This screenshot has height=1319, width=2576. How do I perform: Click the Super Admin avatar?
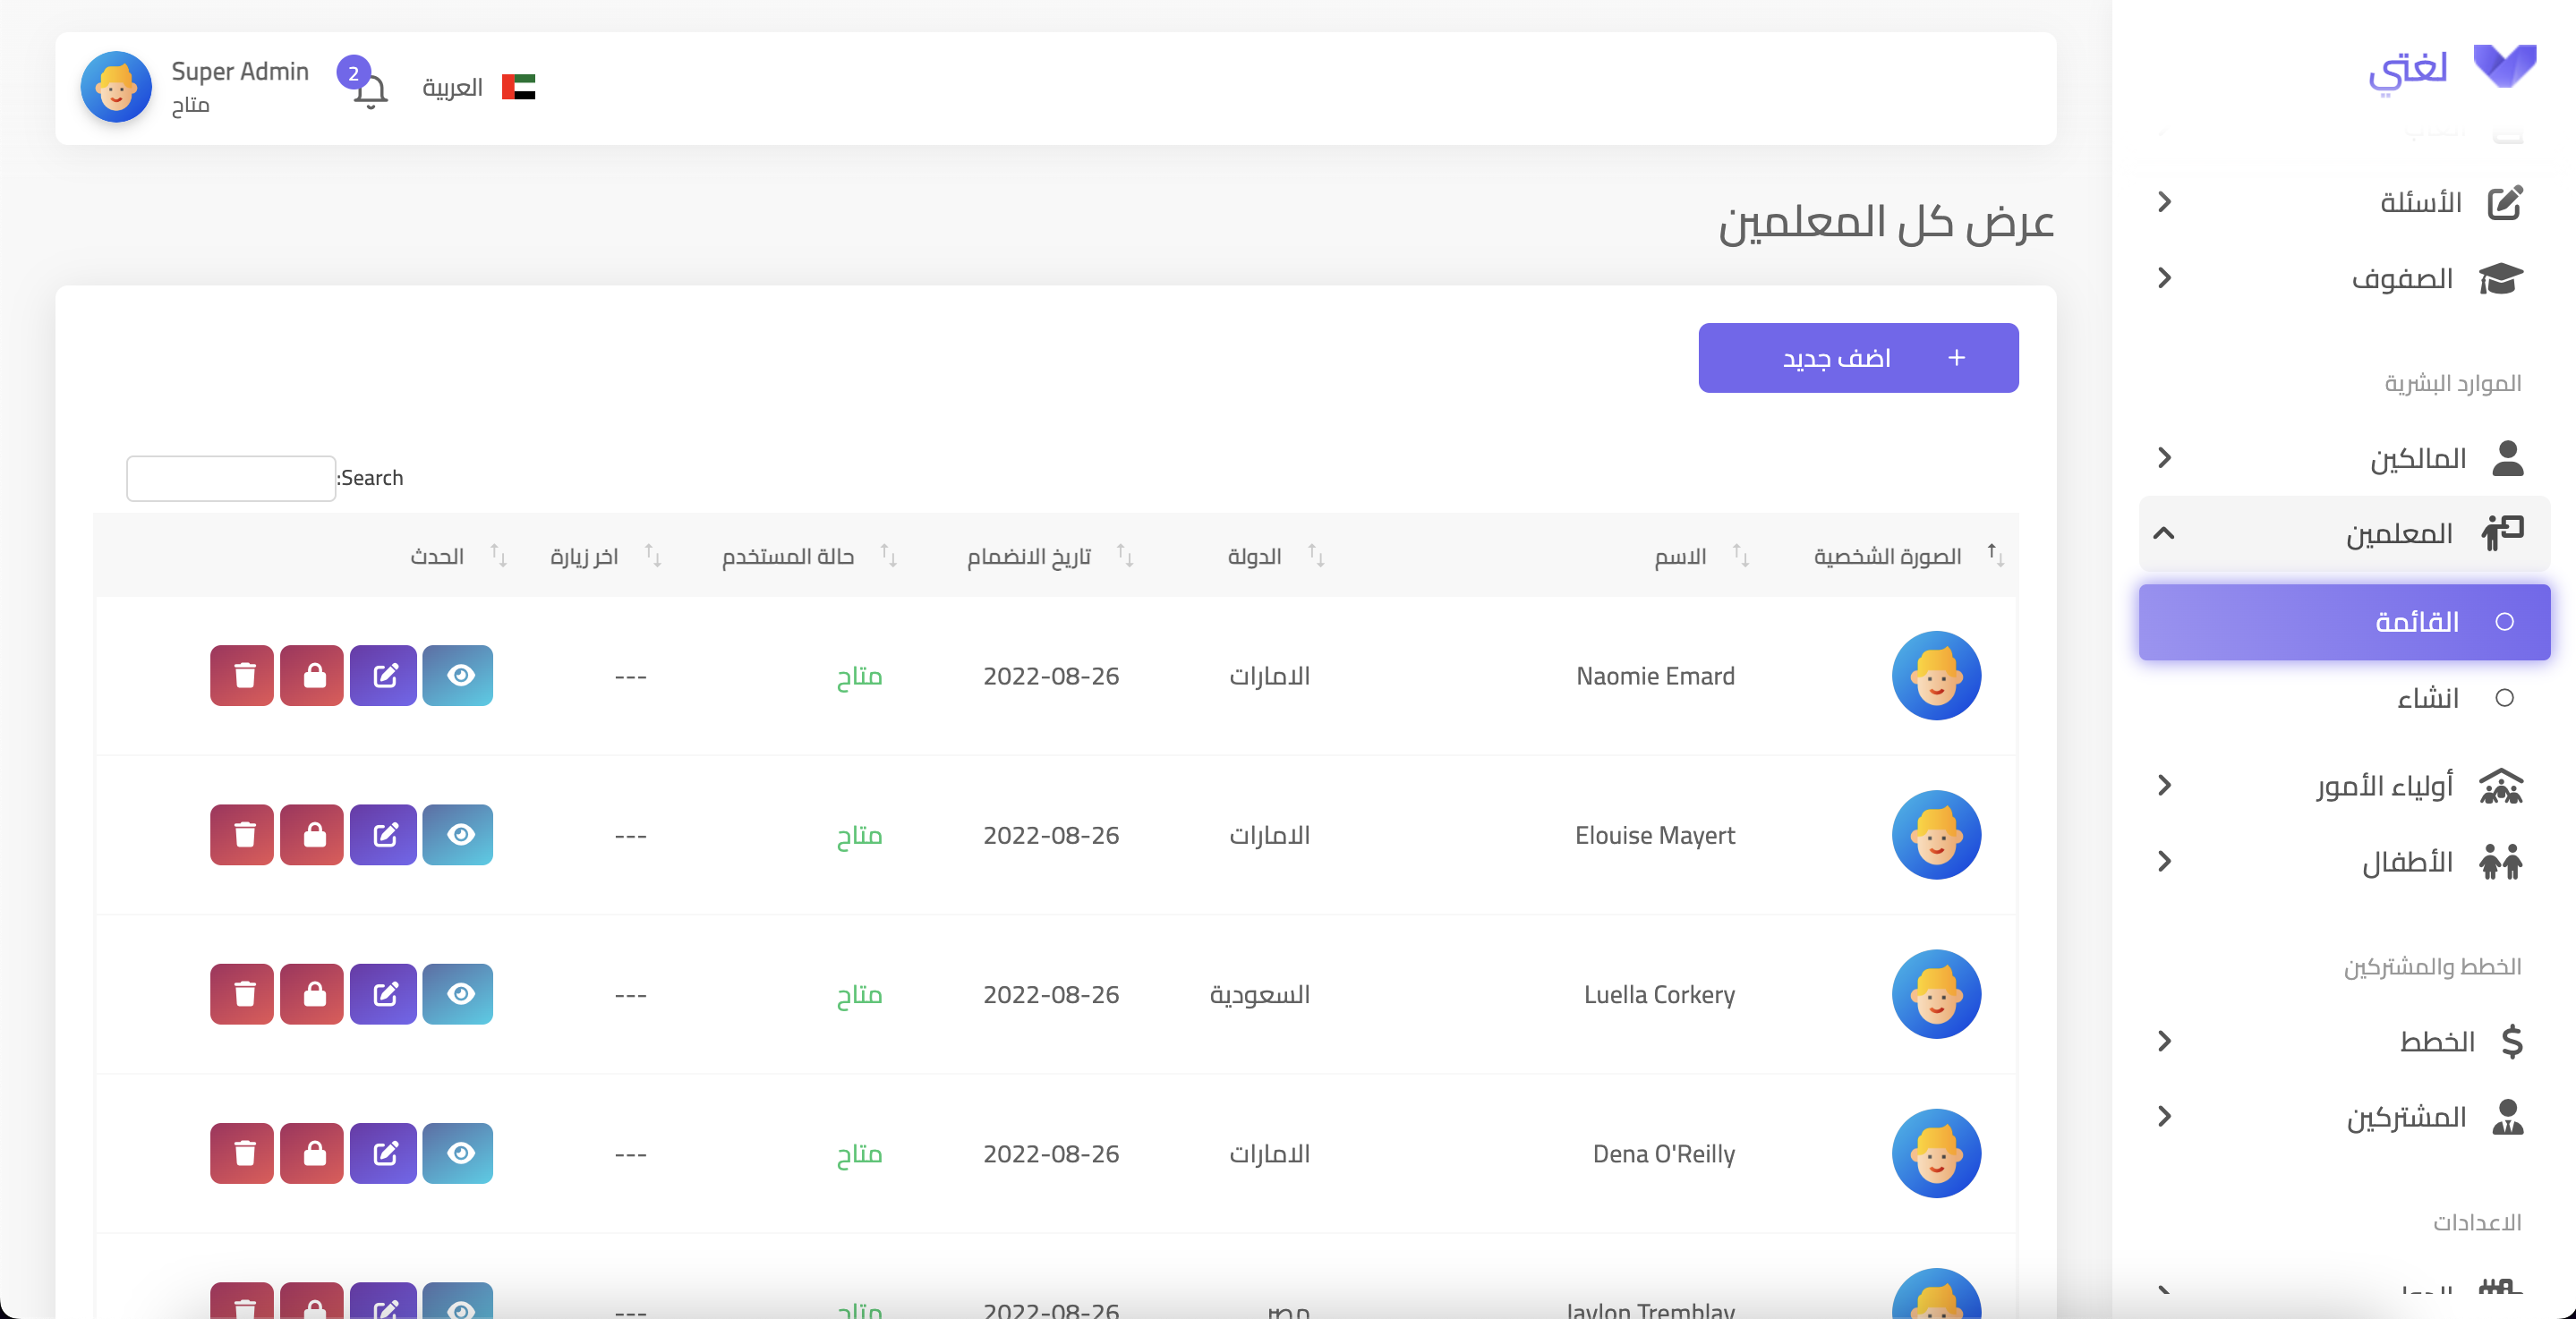116,88
